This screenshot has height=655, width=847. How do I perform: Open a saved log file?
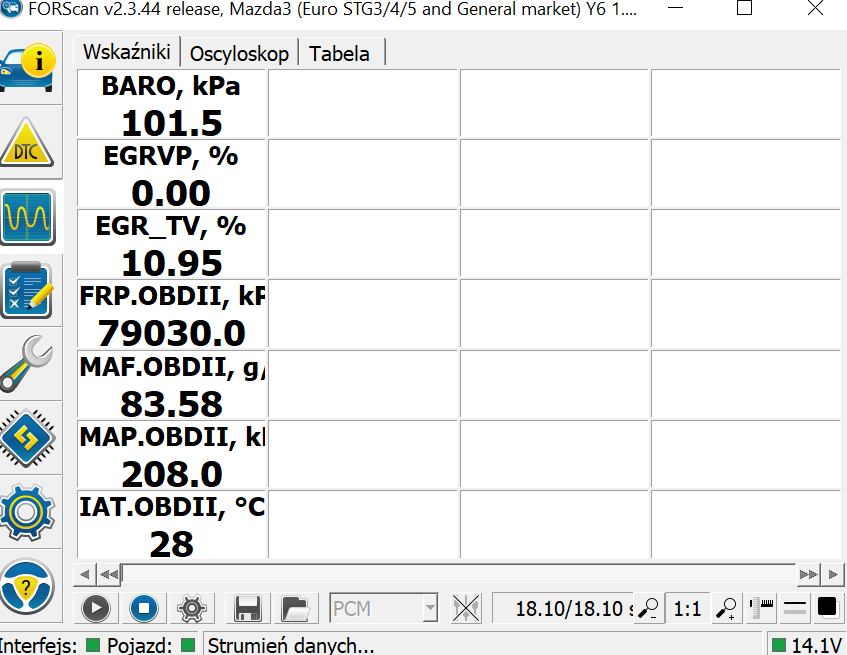(295, 608)
